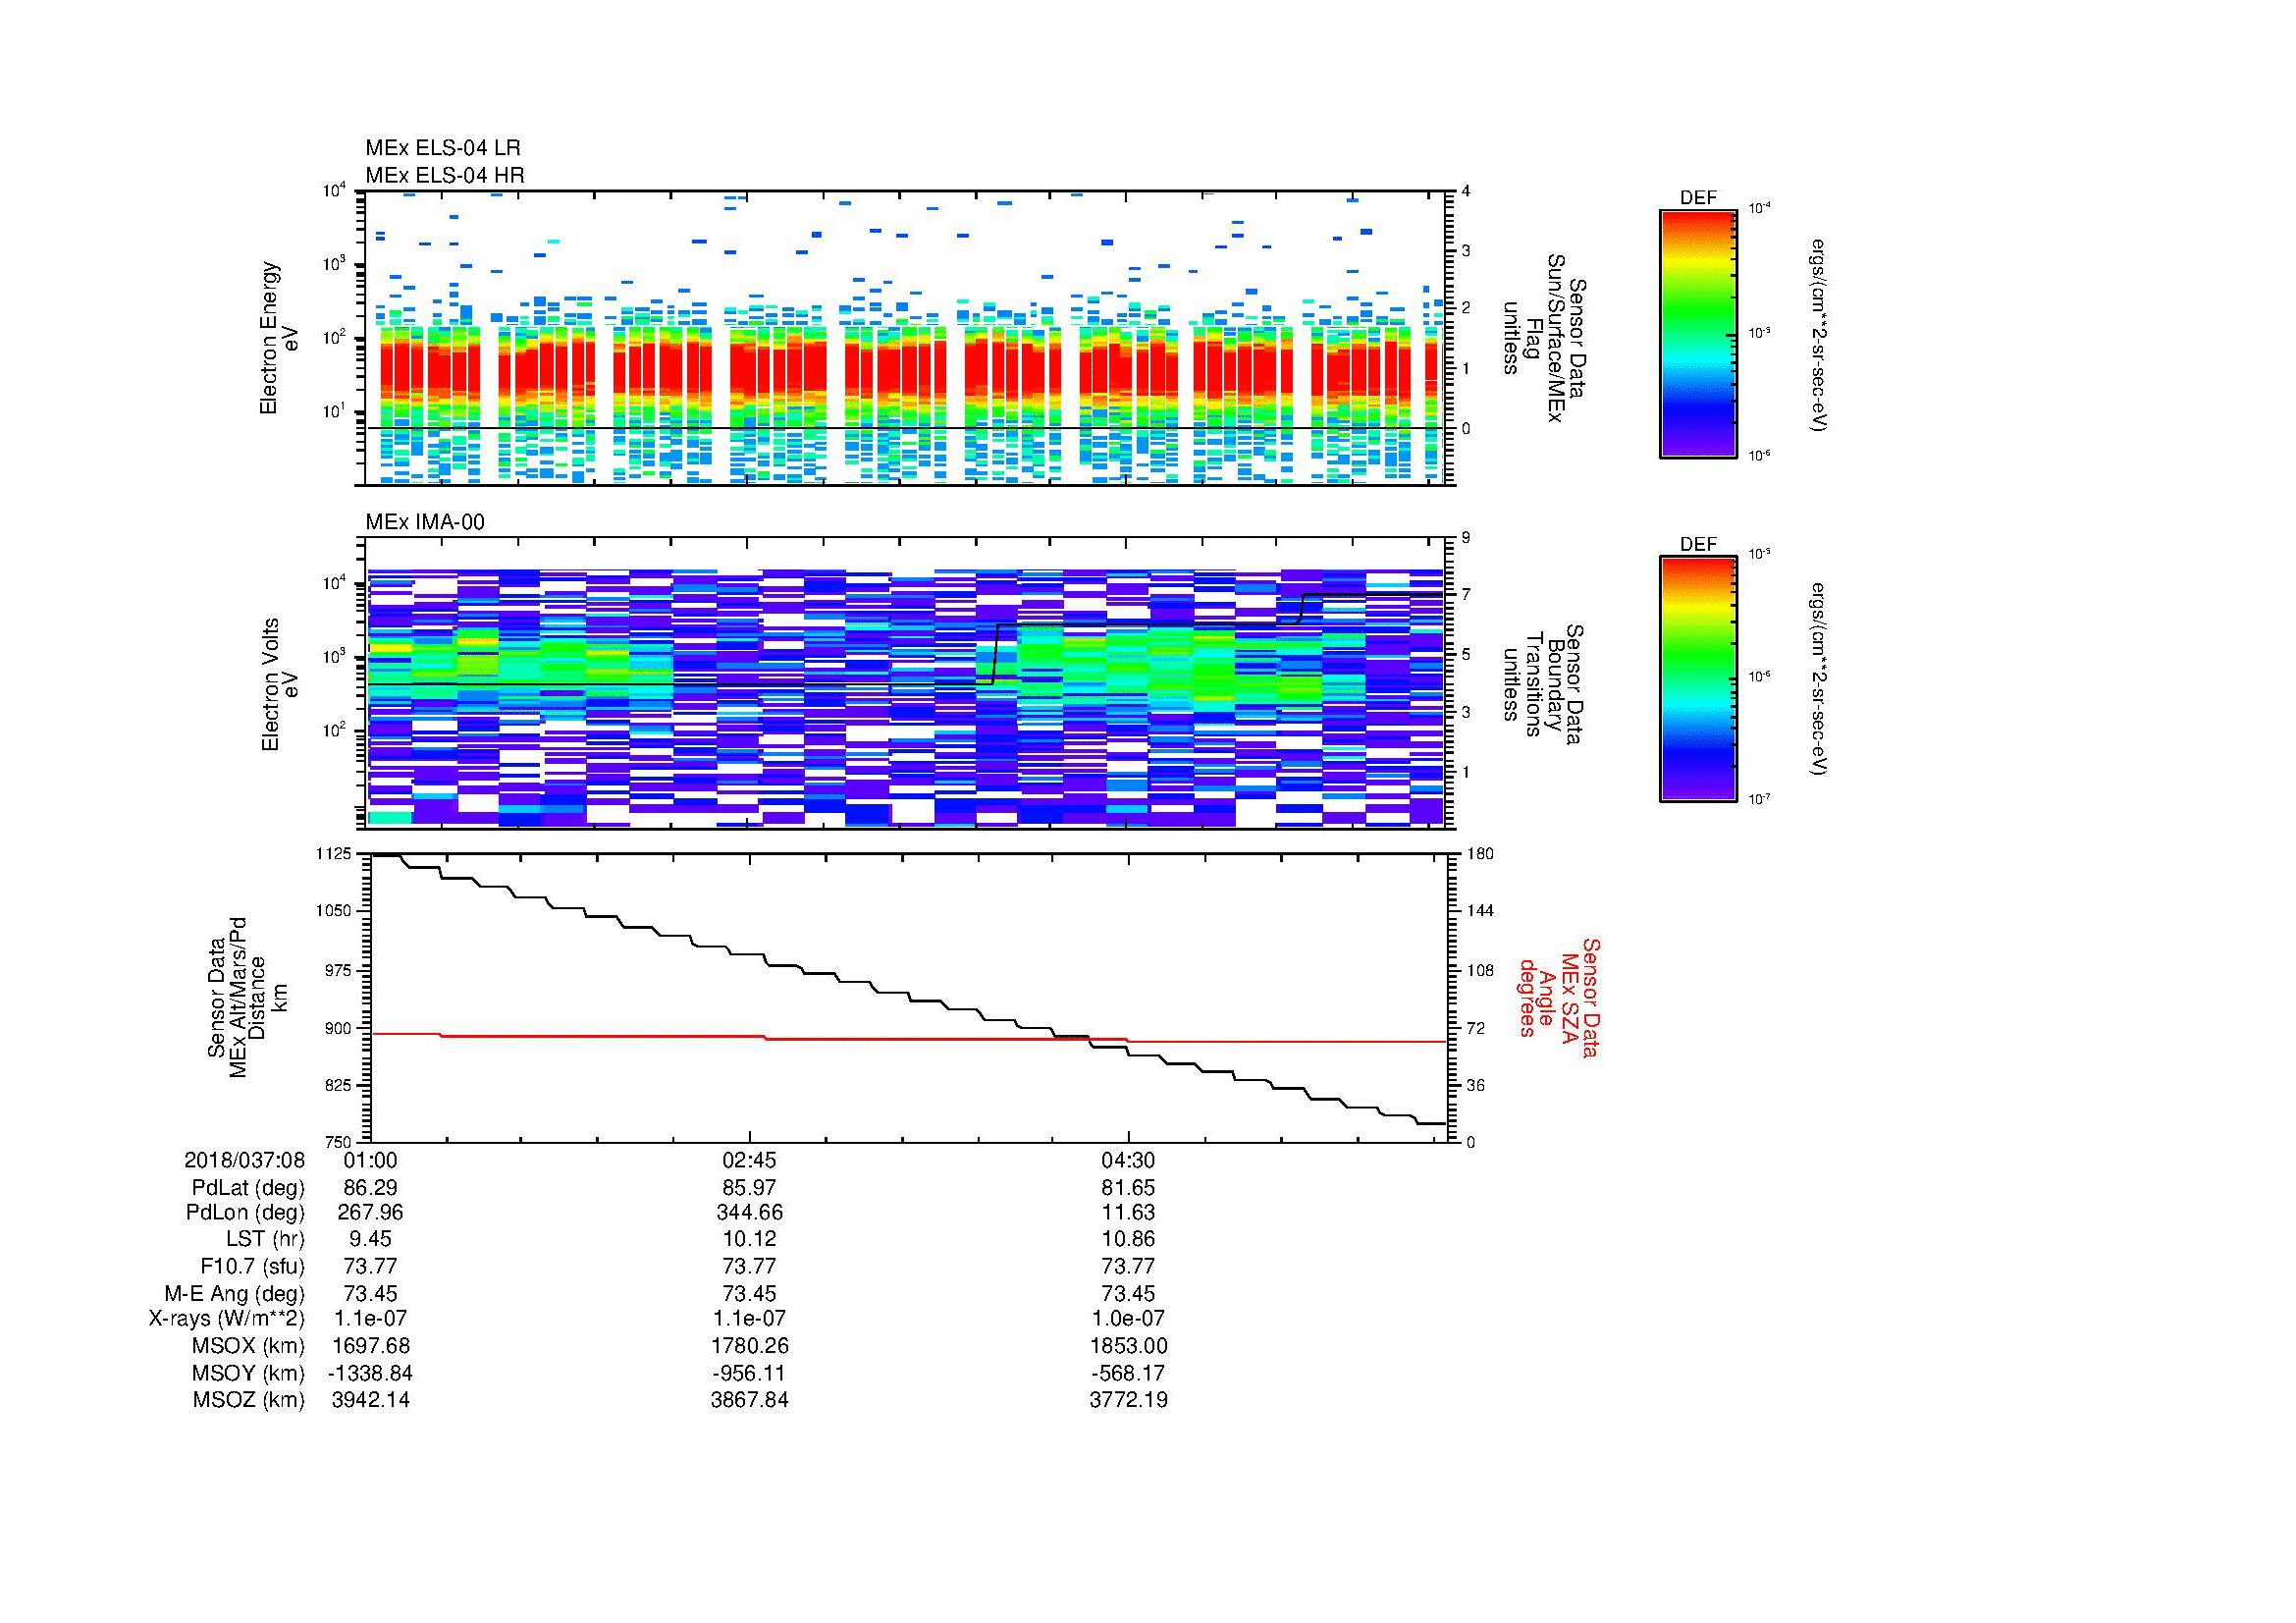2296x1623 pixels.
Task: Click the 'MEx ELS-04 HR' plot title
Action: point(445,175)
